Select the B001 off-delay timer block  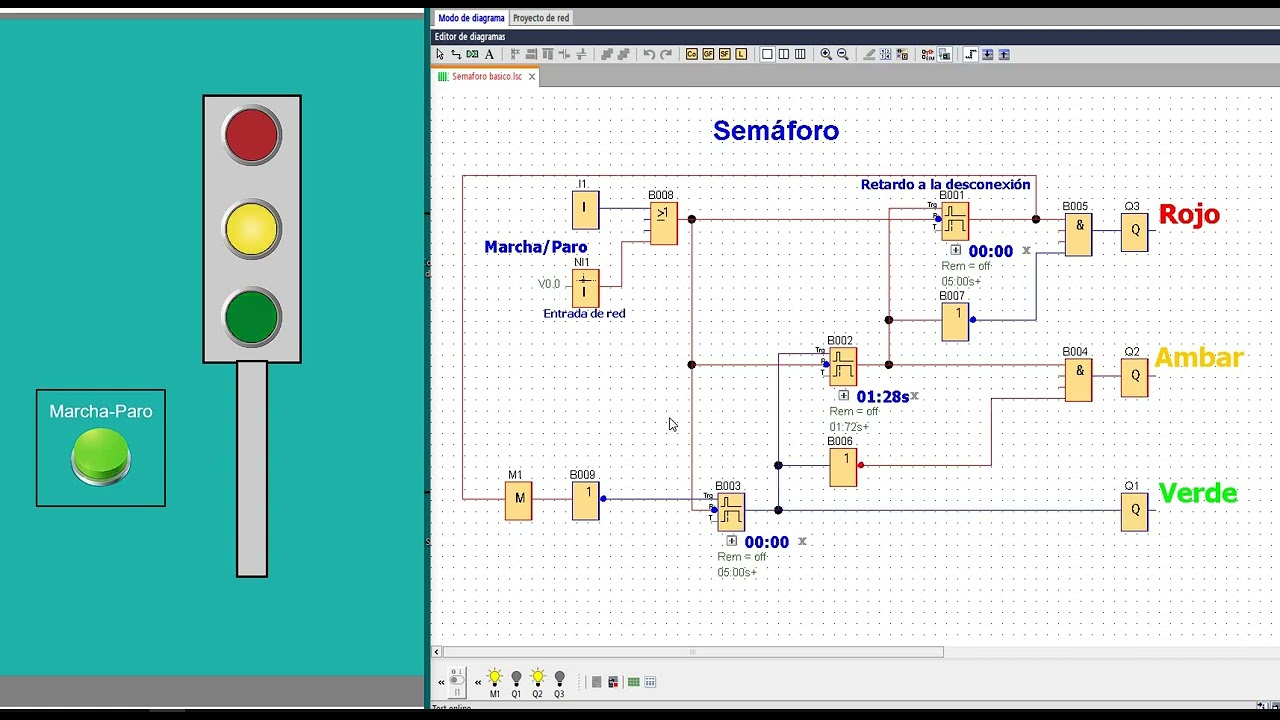(954, 221)
